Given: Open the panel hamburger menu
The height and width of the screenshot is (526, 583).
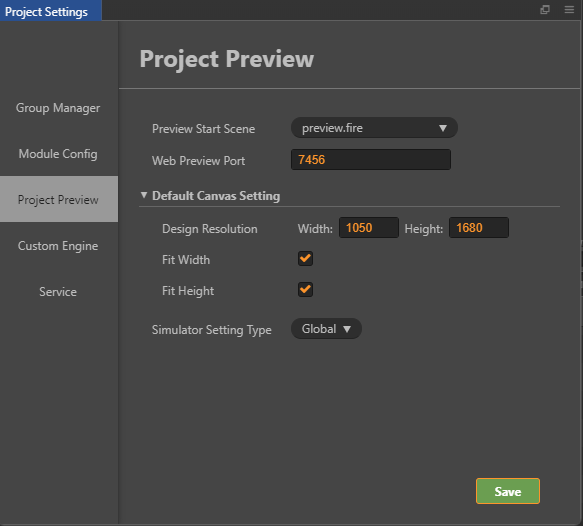Looking at the screenshot, I should [x=569, y=10].
